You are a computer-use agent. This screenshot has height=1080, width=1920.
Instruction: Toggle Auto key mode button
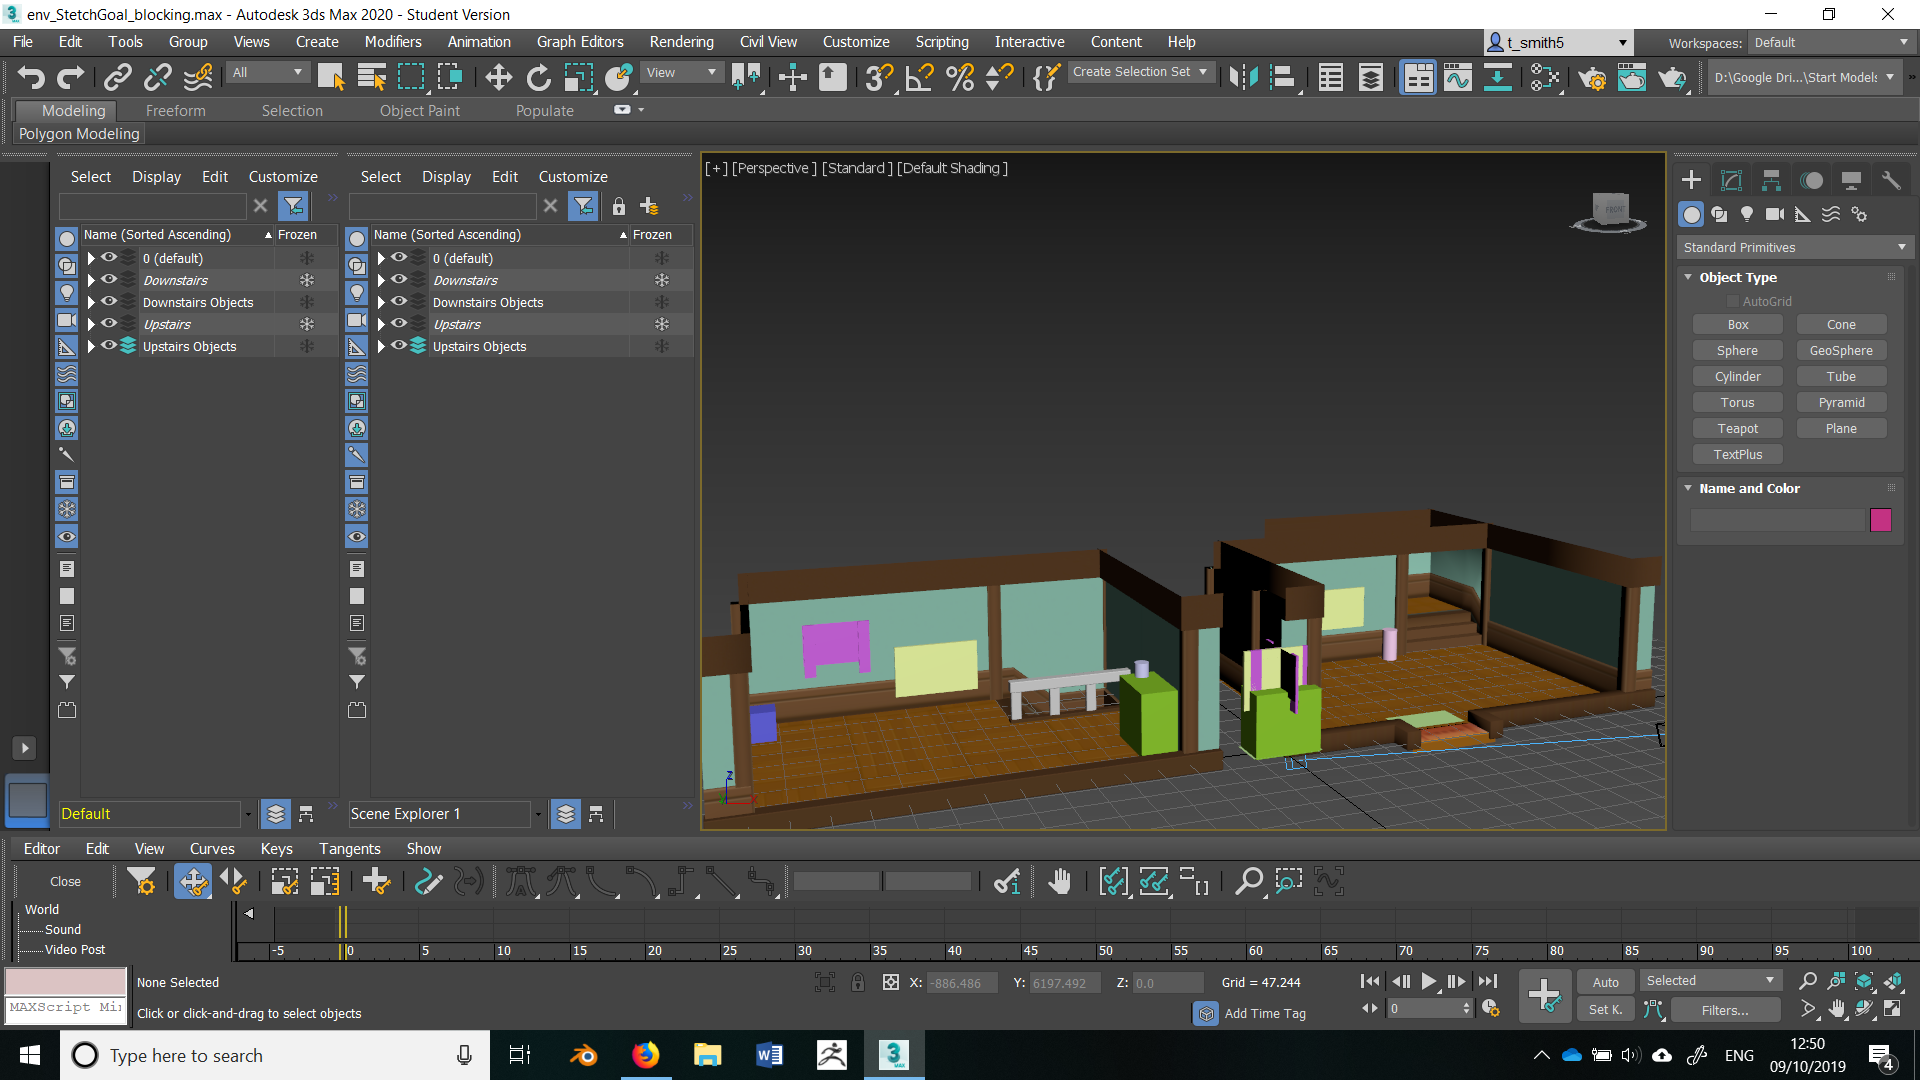tap(1605, 982)
